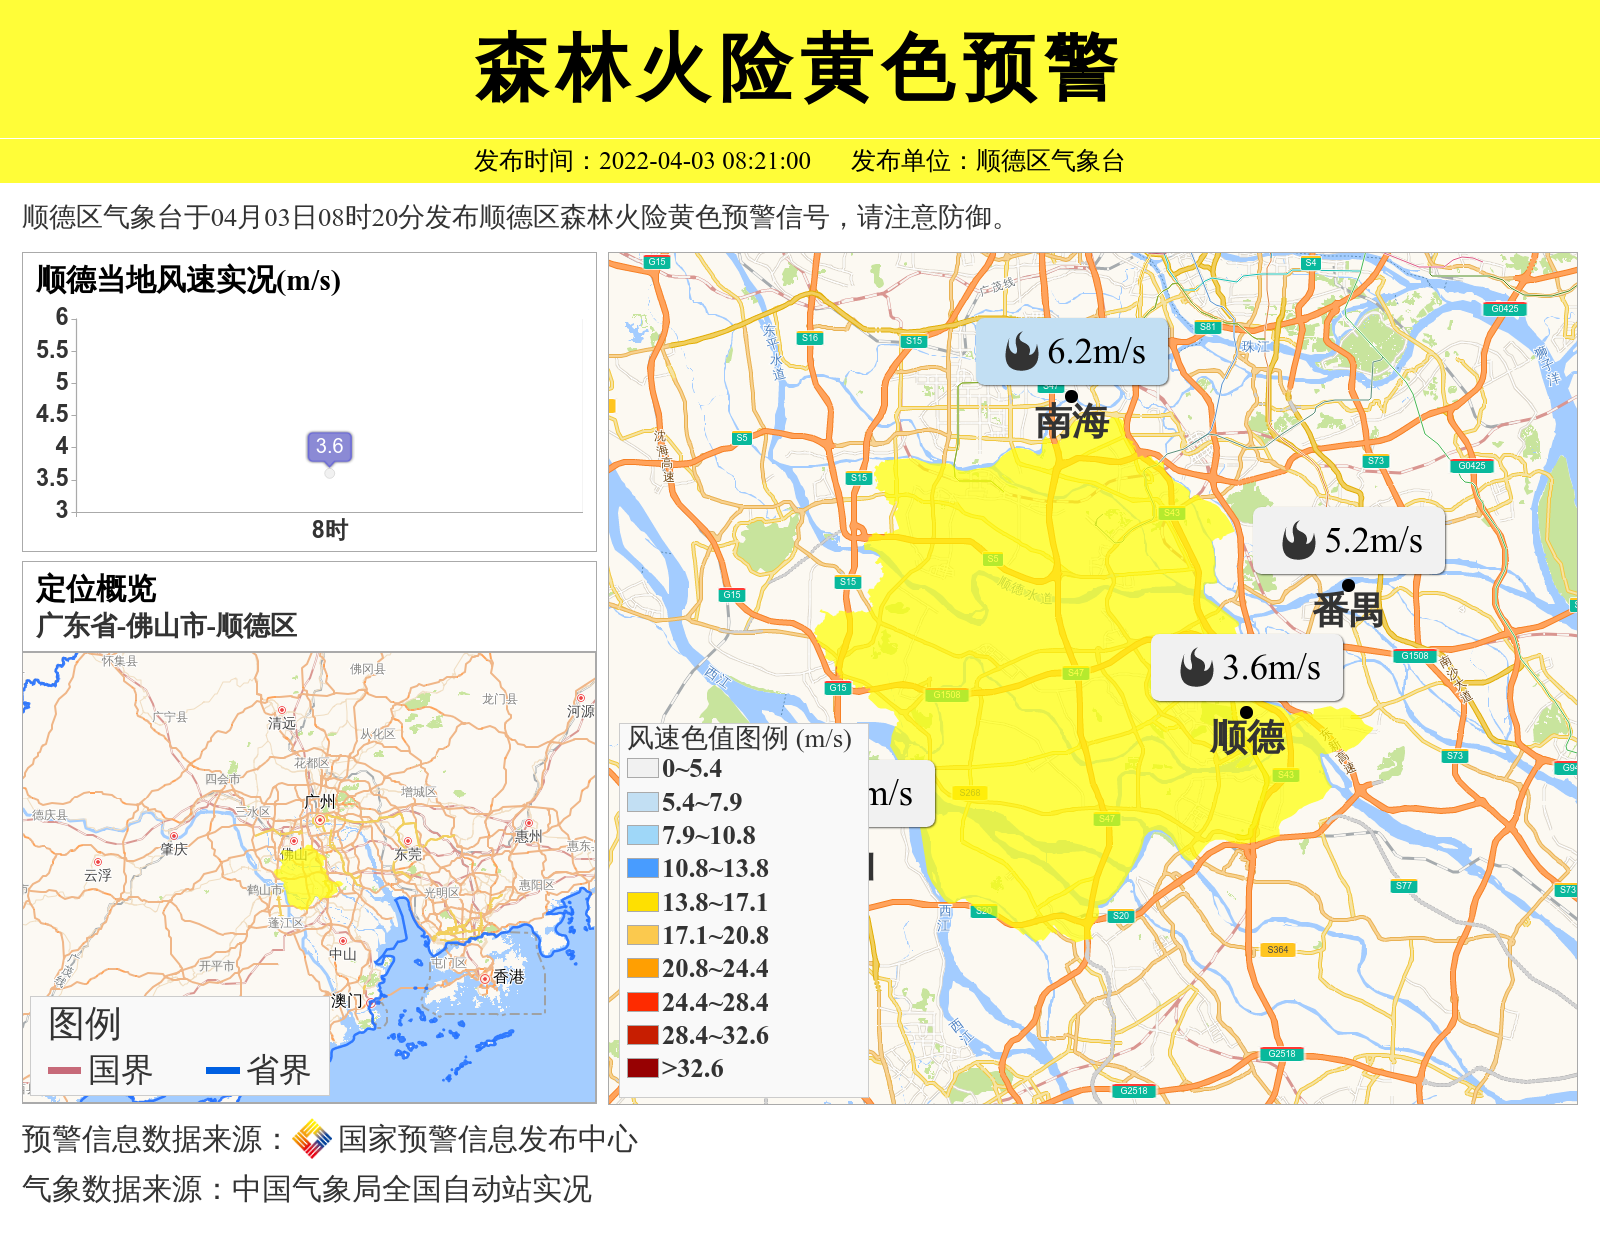Click the 广州 label on overview map
This screenshot has height=1256, width=1600.
[x=320, y=802]
